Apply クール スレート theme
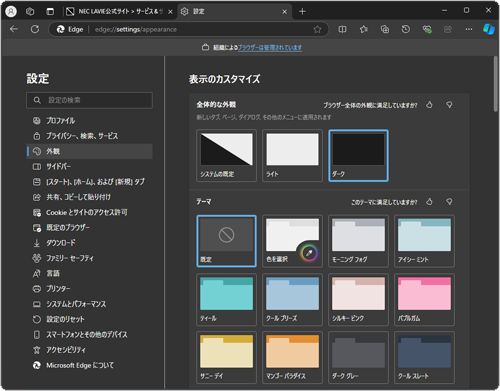This screenshot has height=391, width=500. 424,357
